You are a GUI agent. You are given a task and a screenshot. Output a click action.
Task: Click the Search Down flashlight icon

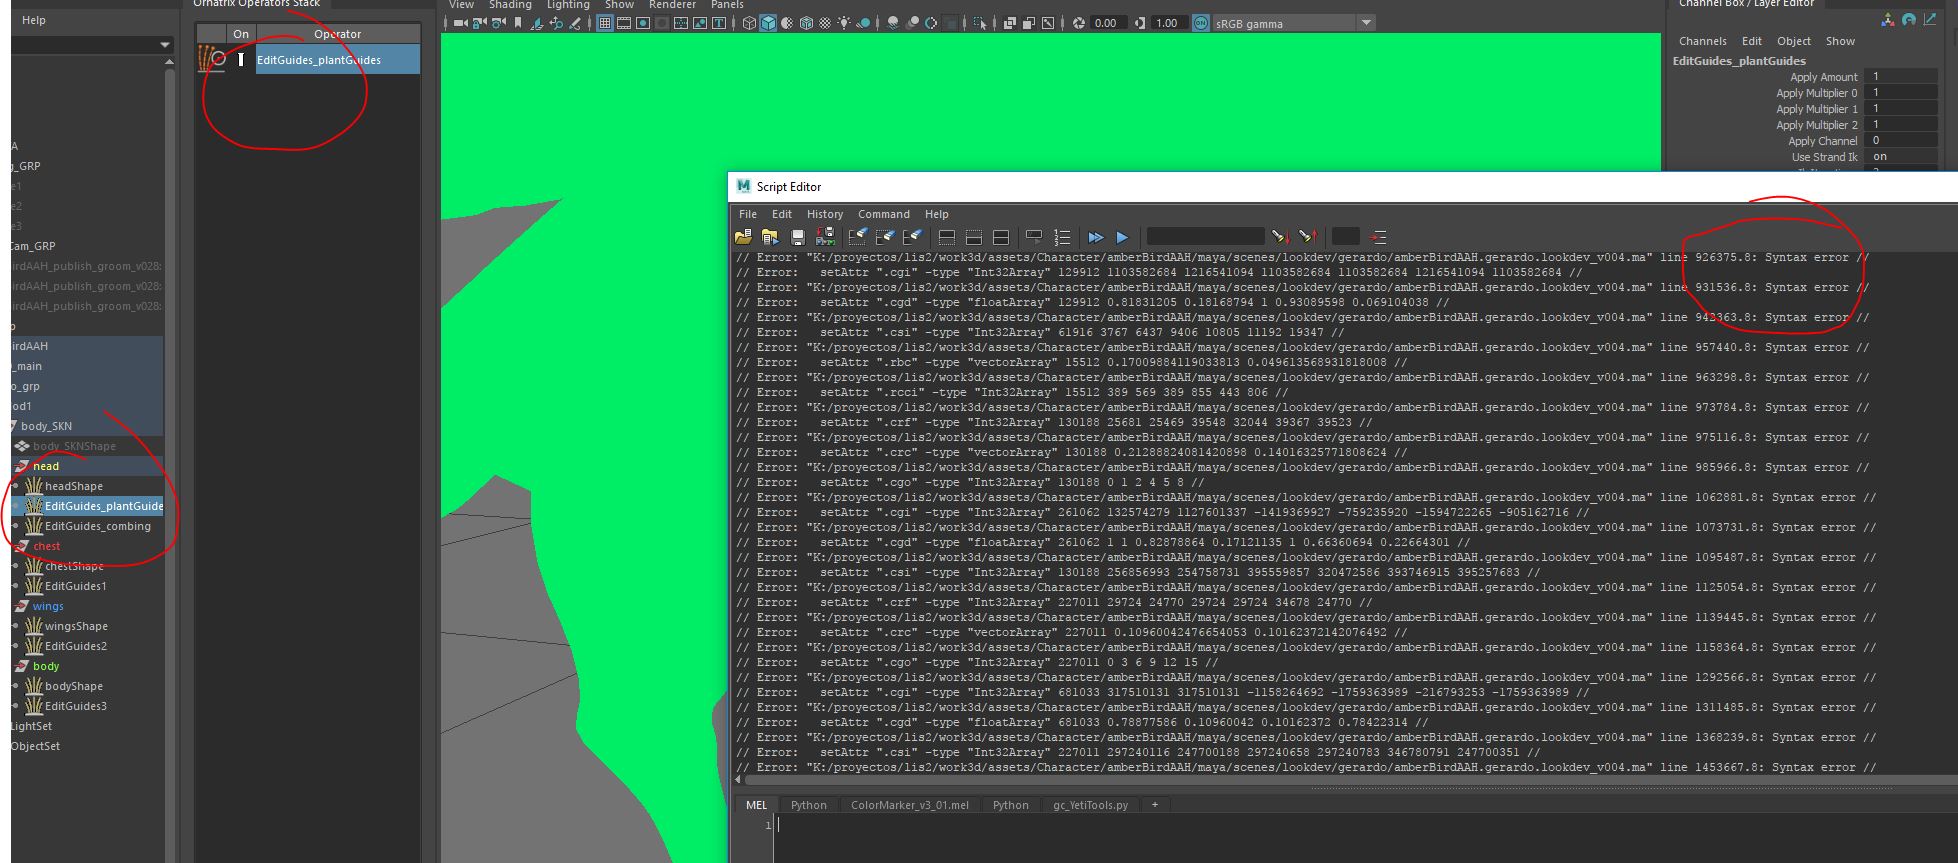1280,237
